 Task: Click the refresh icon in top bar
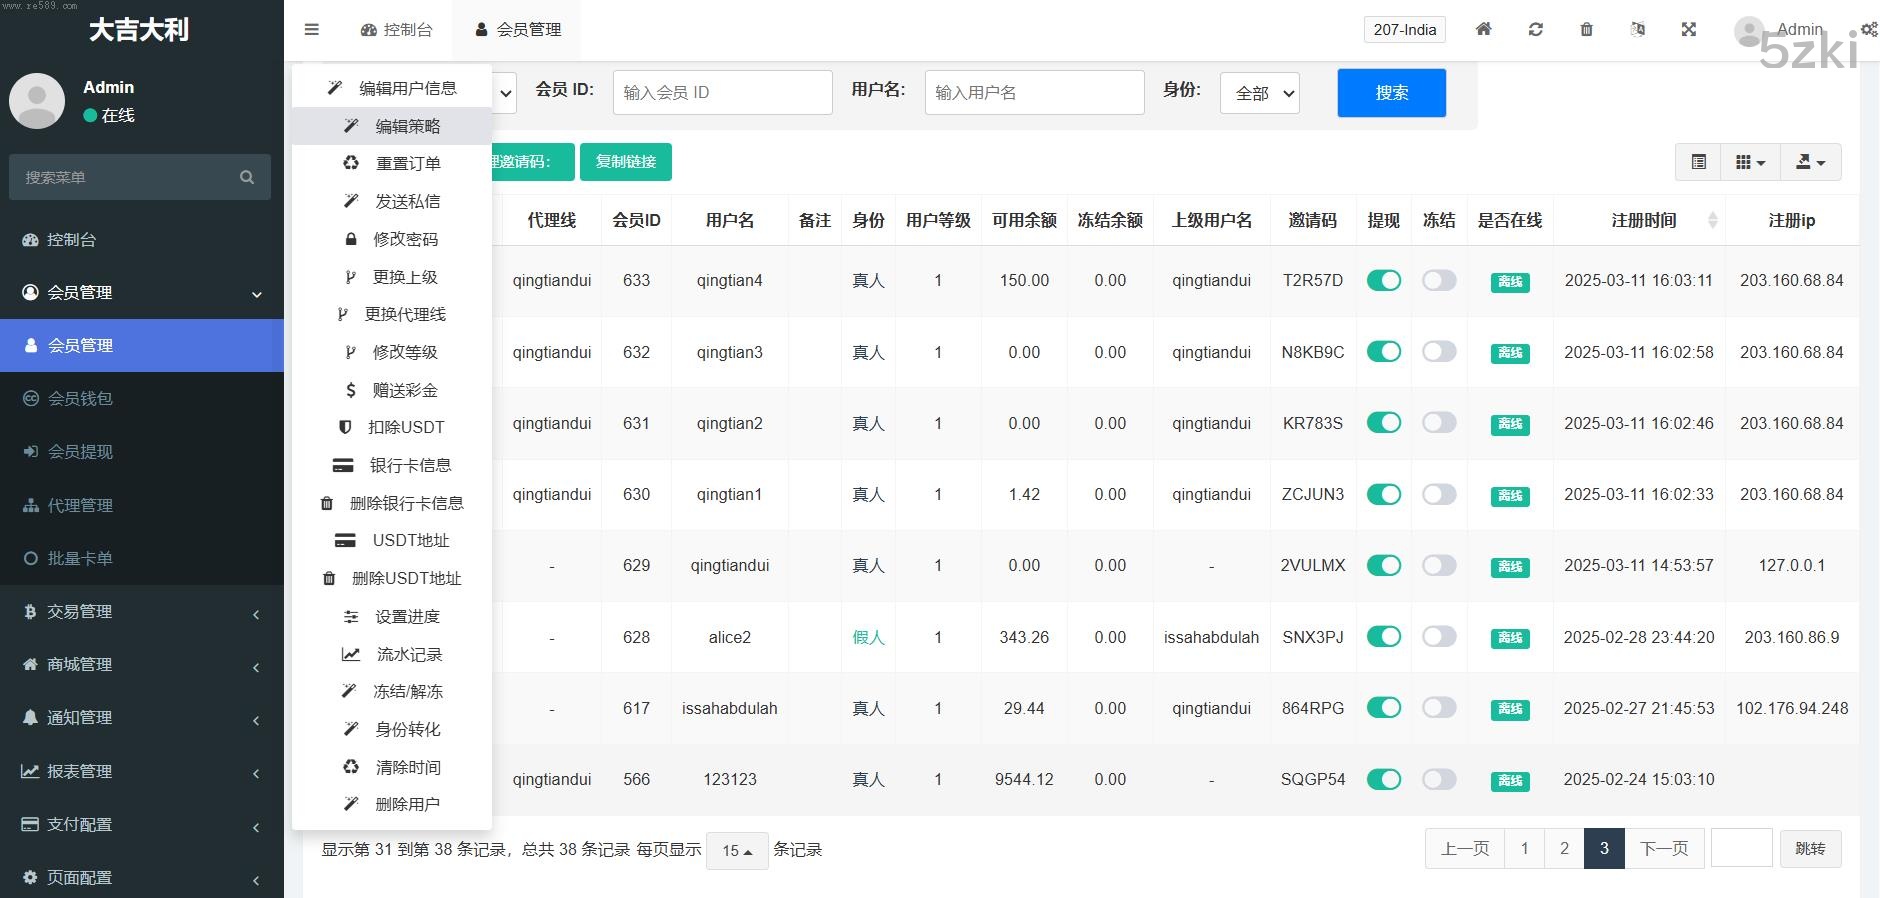1536,30
